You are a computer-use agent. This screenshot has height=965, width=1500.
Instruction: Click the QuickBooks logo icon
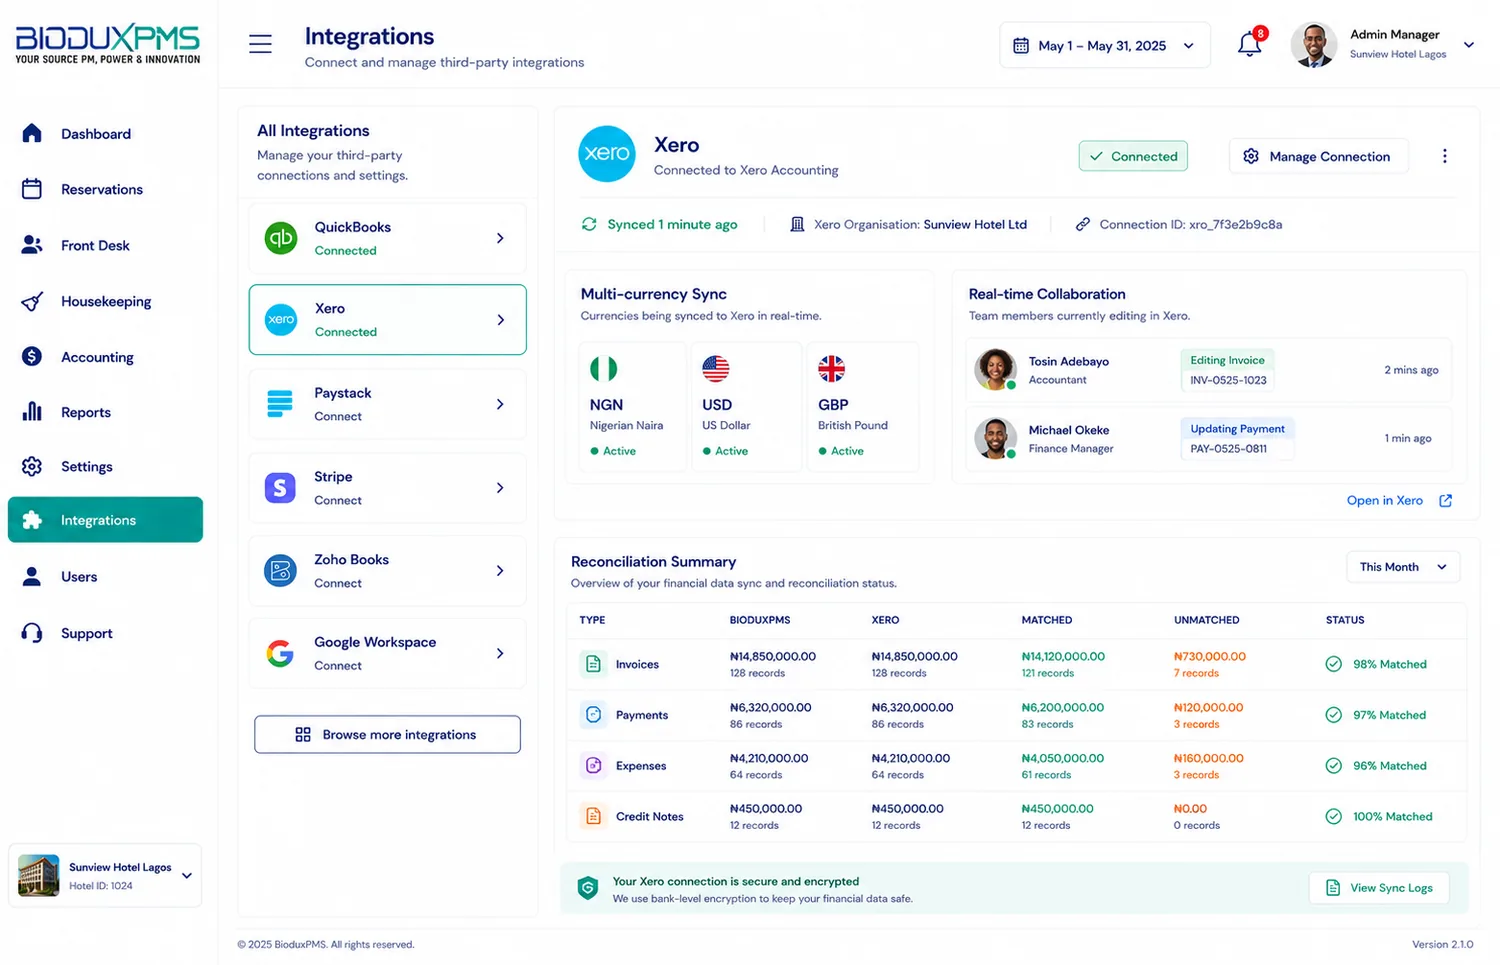pyautogui.click(x=281, y=238)
